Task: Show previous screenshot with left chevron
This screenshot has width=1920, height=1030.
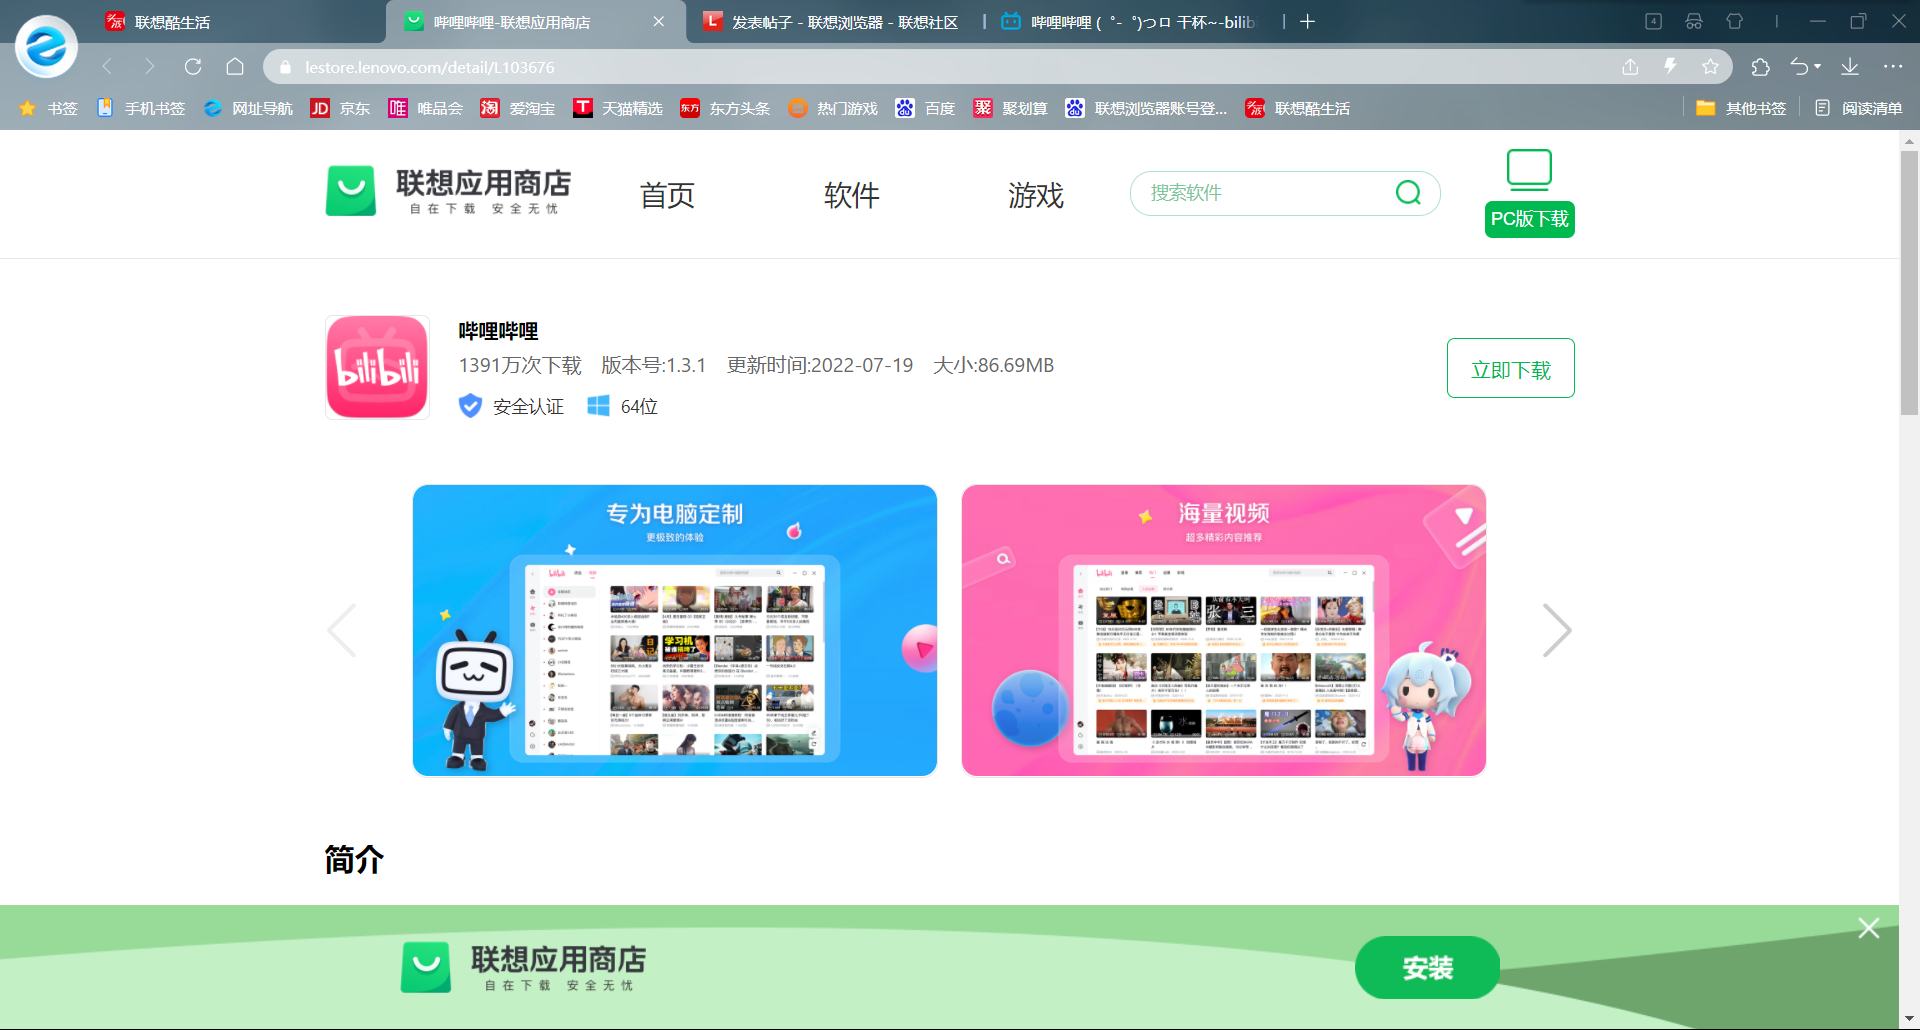Action: point(342,630)
